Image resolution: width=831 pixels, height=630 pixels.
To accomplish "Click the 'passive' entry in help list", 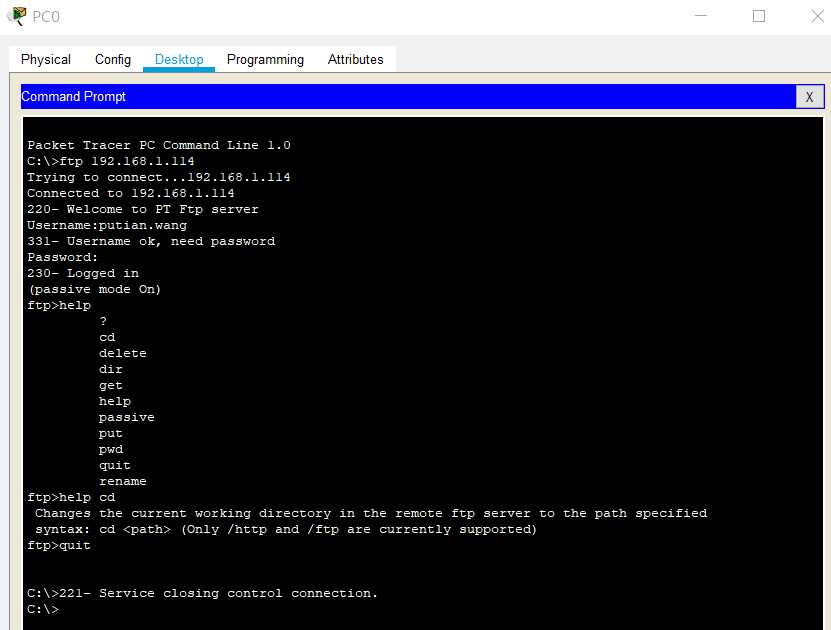I will click(126, 418).
